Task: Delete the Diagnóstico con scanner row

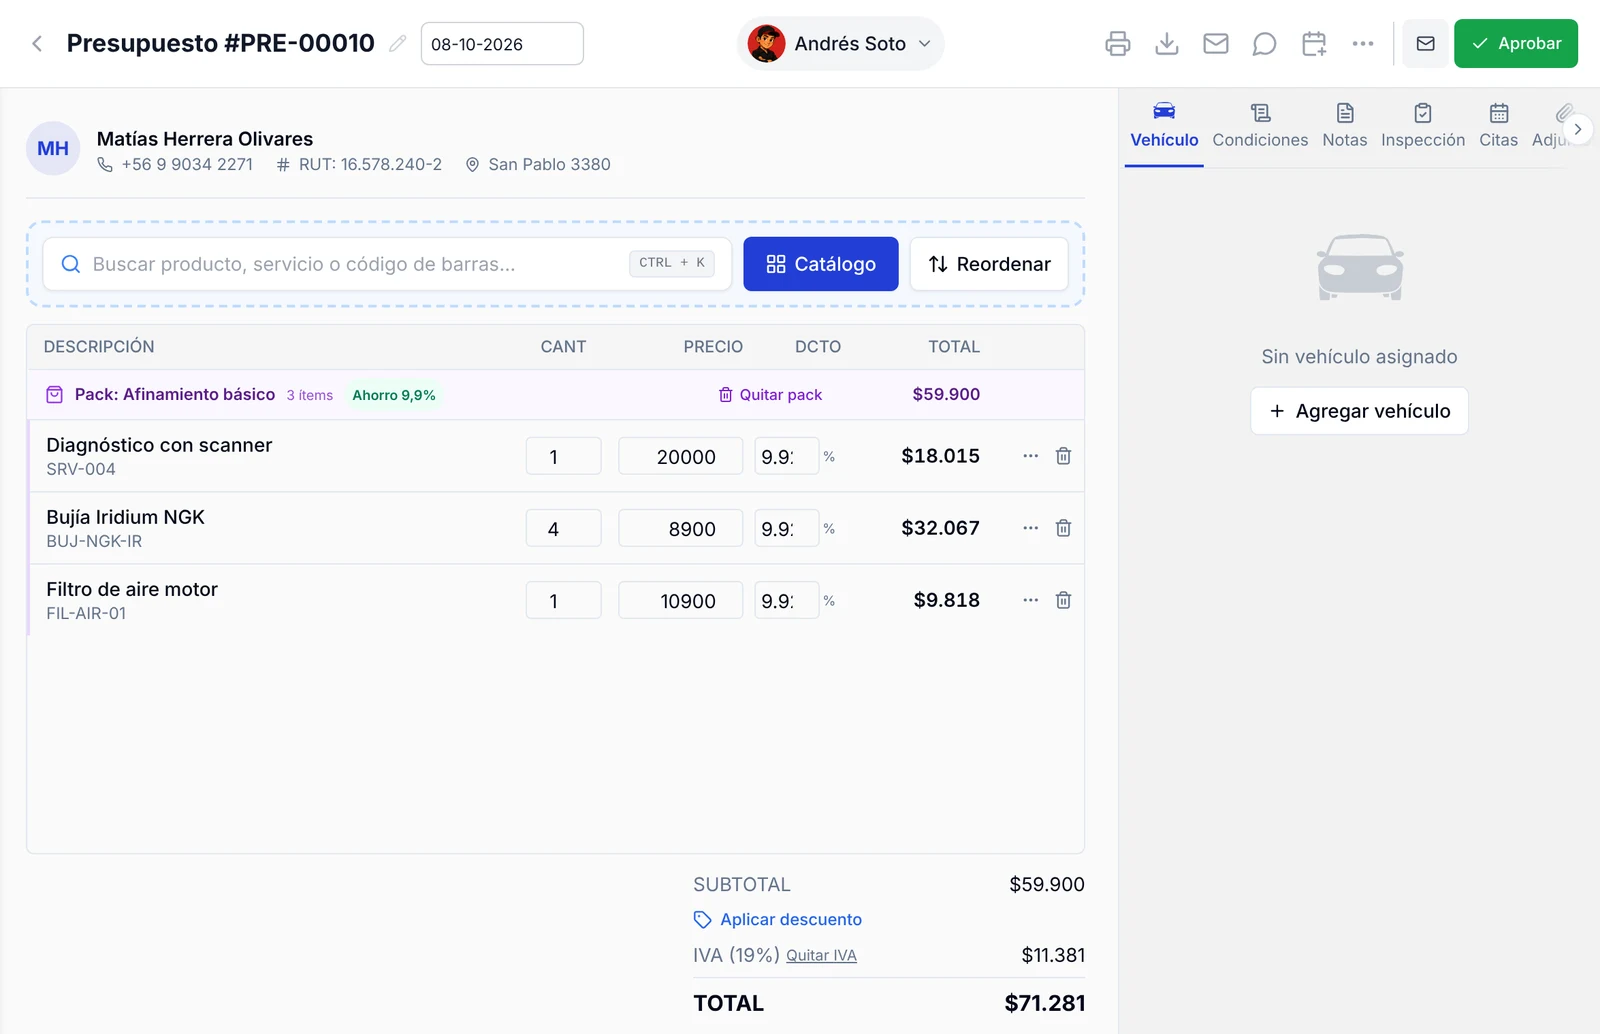Action: pos(1064,456)
